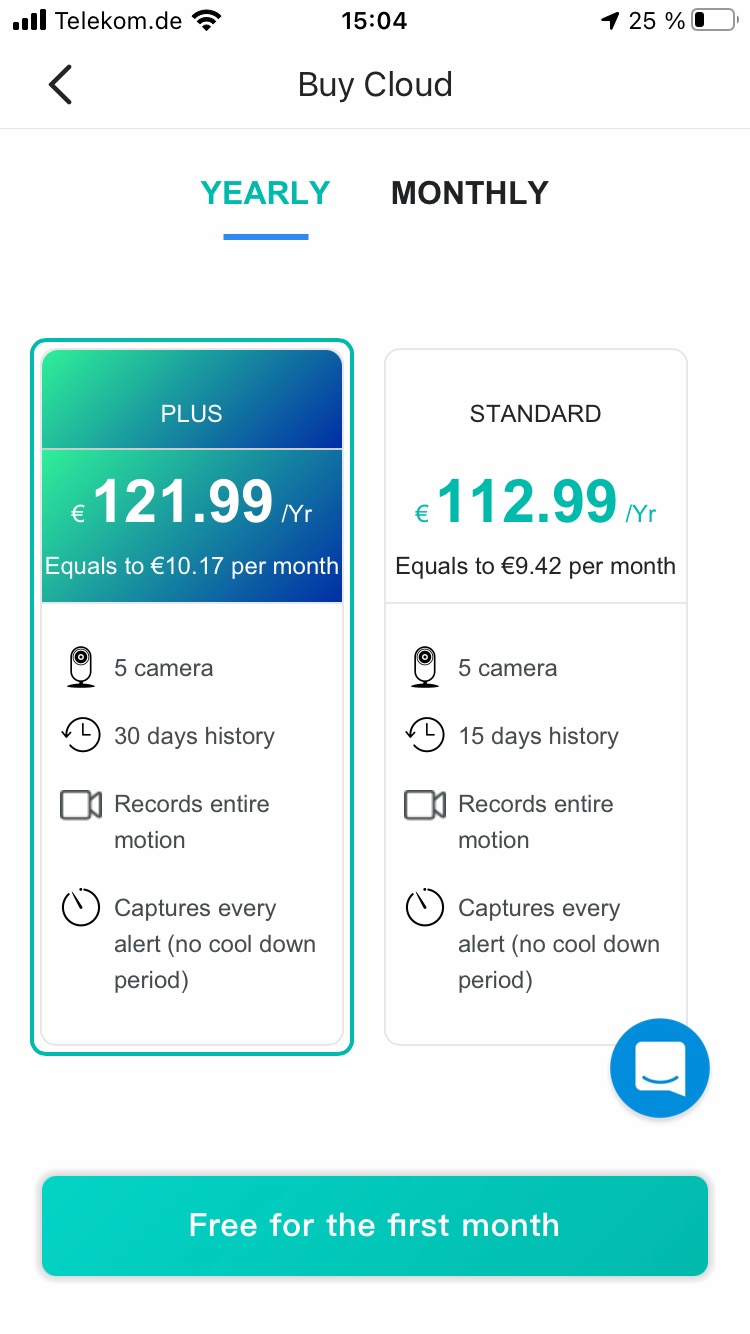750x1334 pixels.
Task: Tap the battery indicator in status bar
Action: (x=712, y=20)
